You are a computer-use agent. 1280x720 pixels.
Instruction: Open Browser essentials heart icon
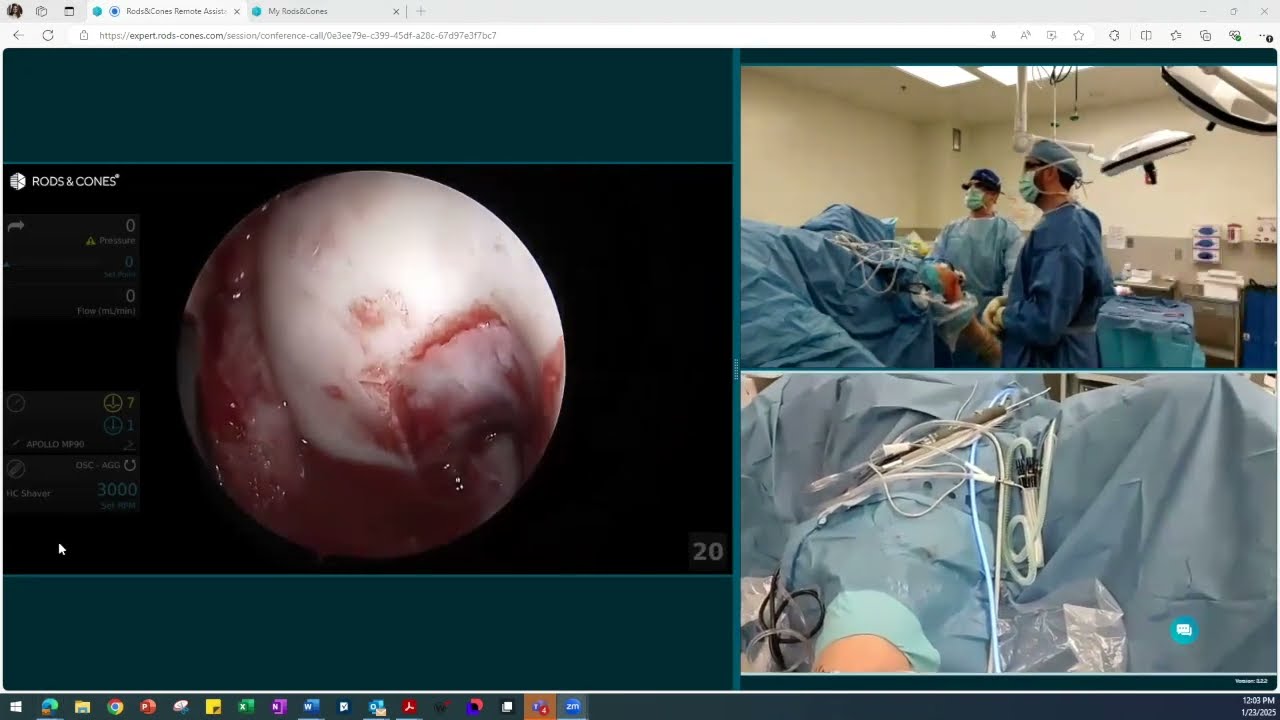coord(1235,35)
